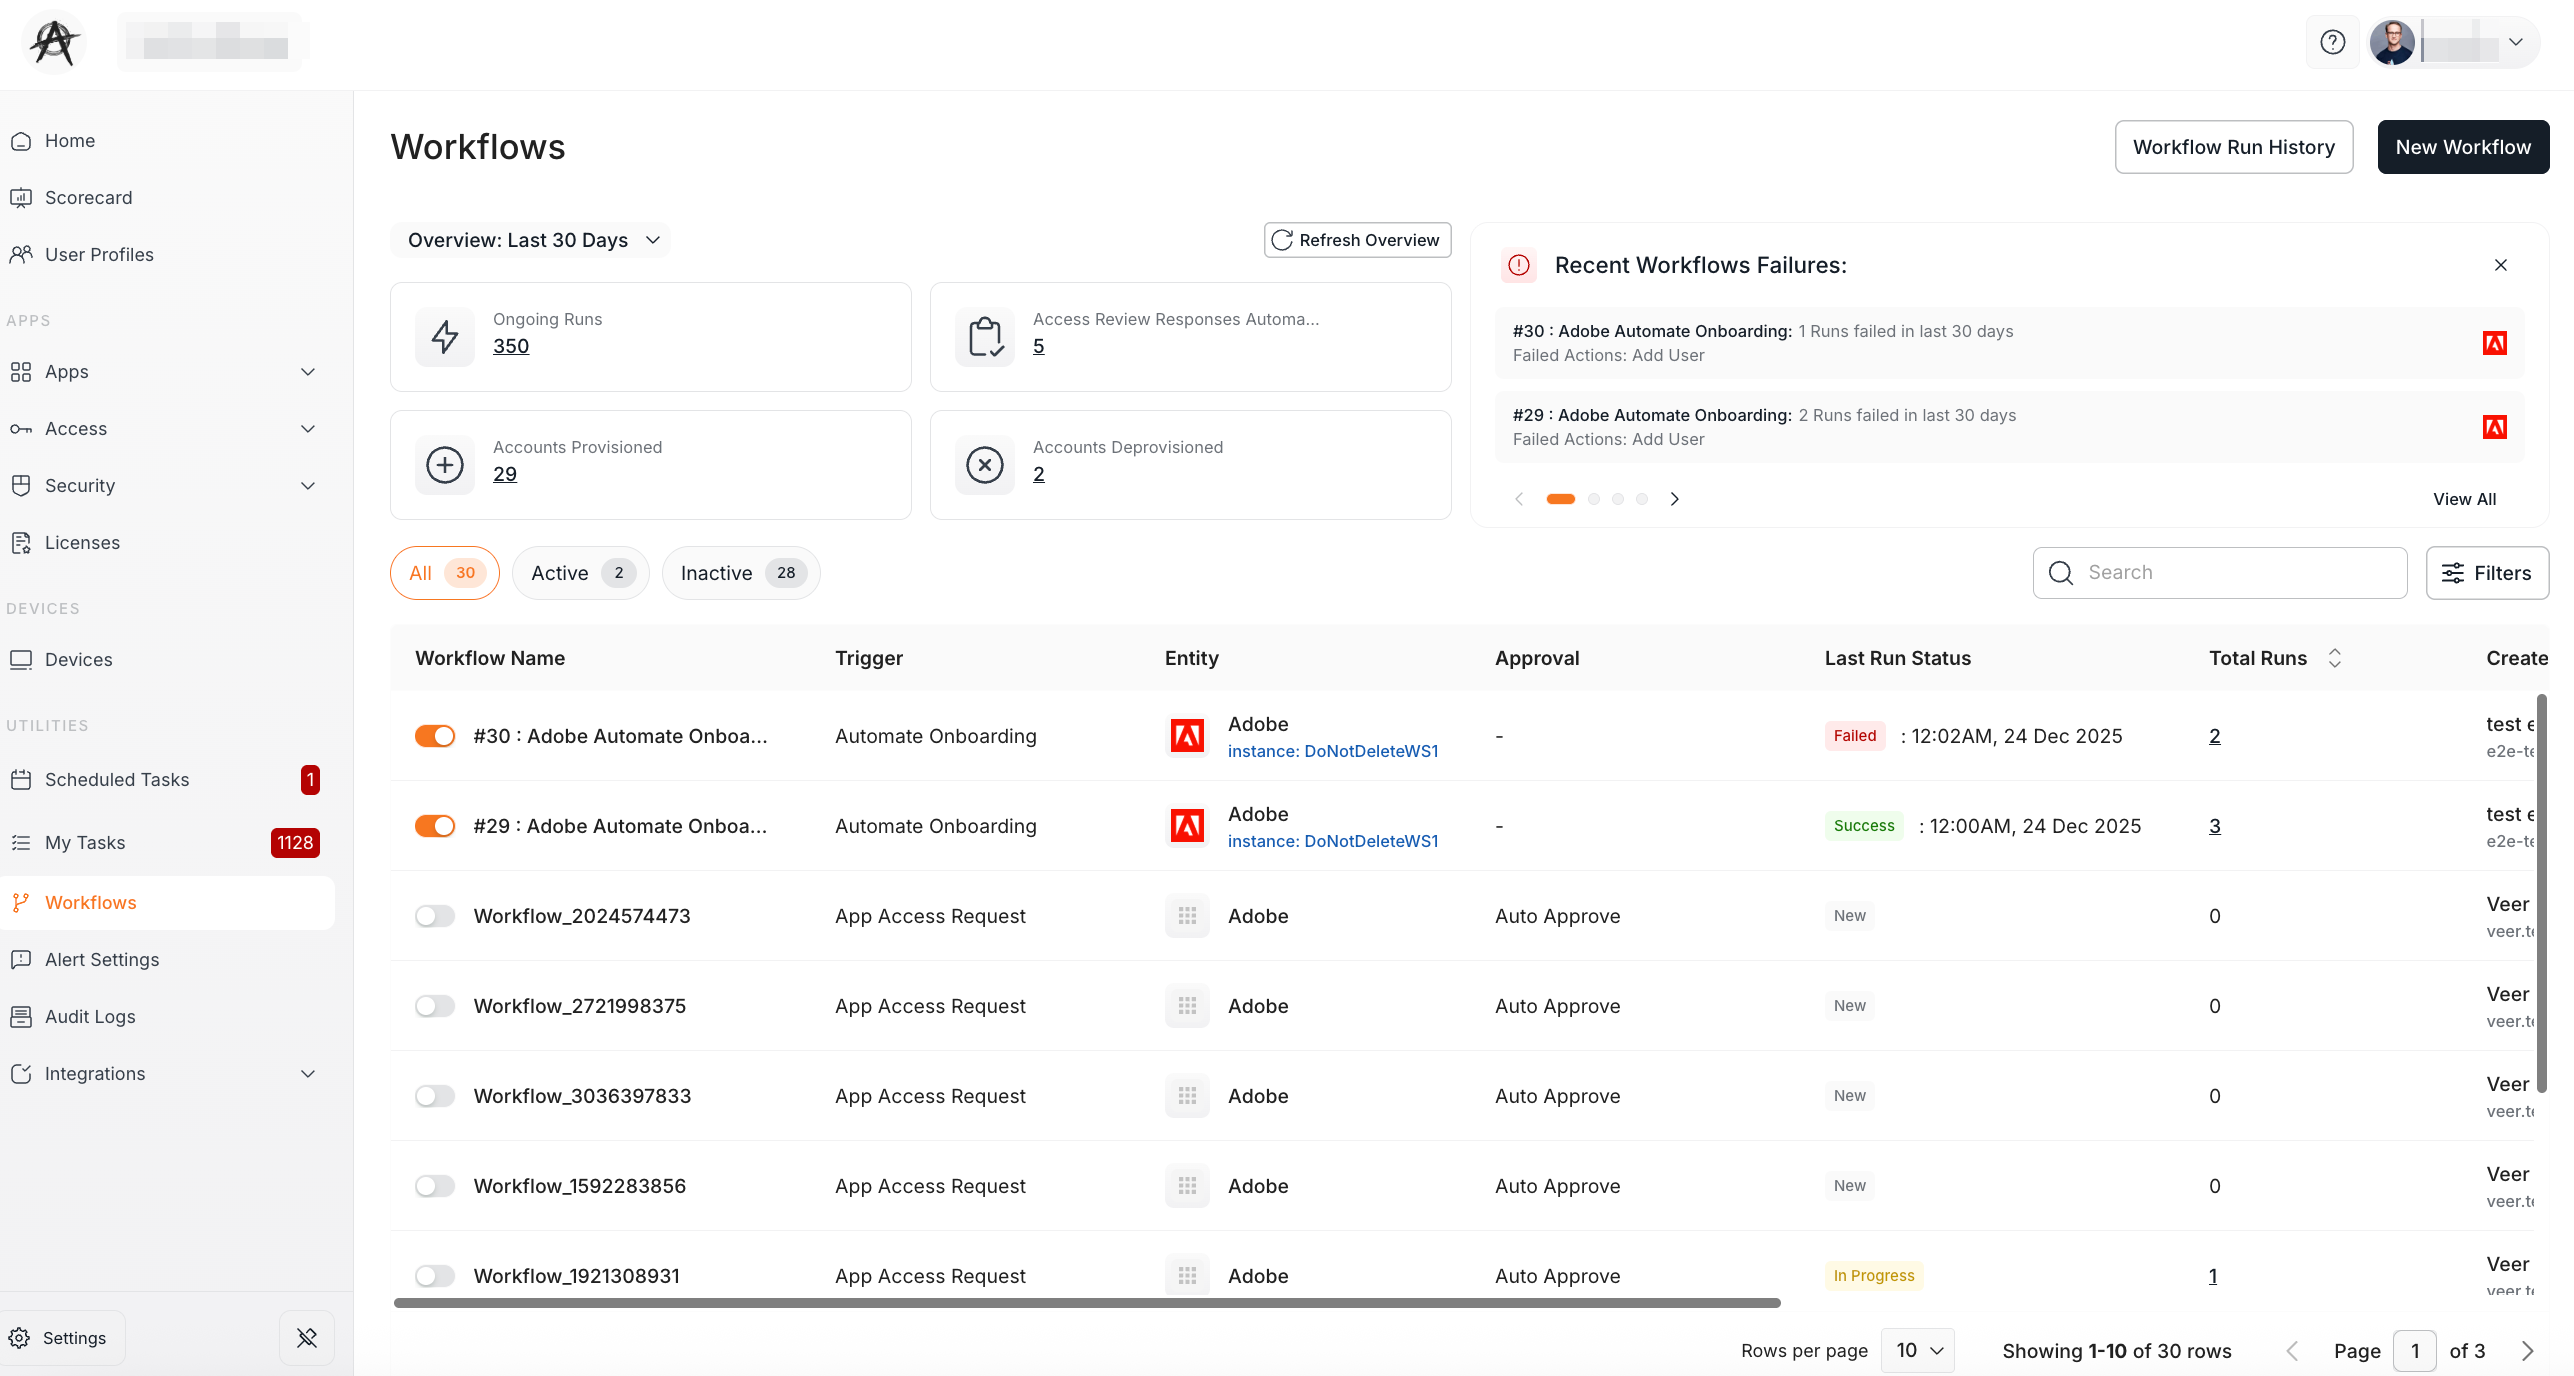This screenshot has height=1376, width=2574.
Task: Enable the Workflow_2024574473 toggle
Action: click(435, 916)
